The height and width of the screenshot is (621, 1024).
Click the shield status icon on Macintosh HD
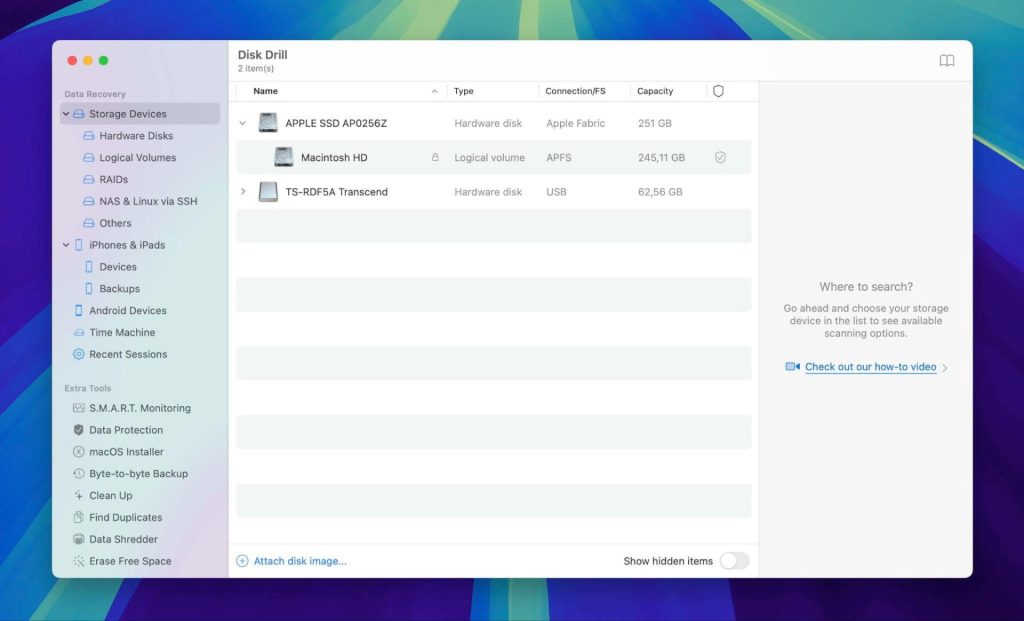coord(722,157)
